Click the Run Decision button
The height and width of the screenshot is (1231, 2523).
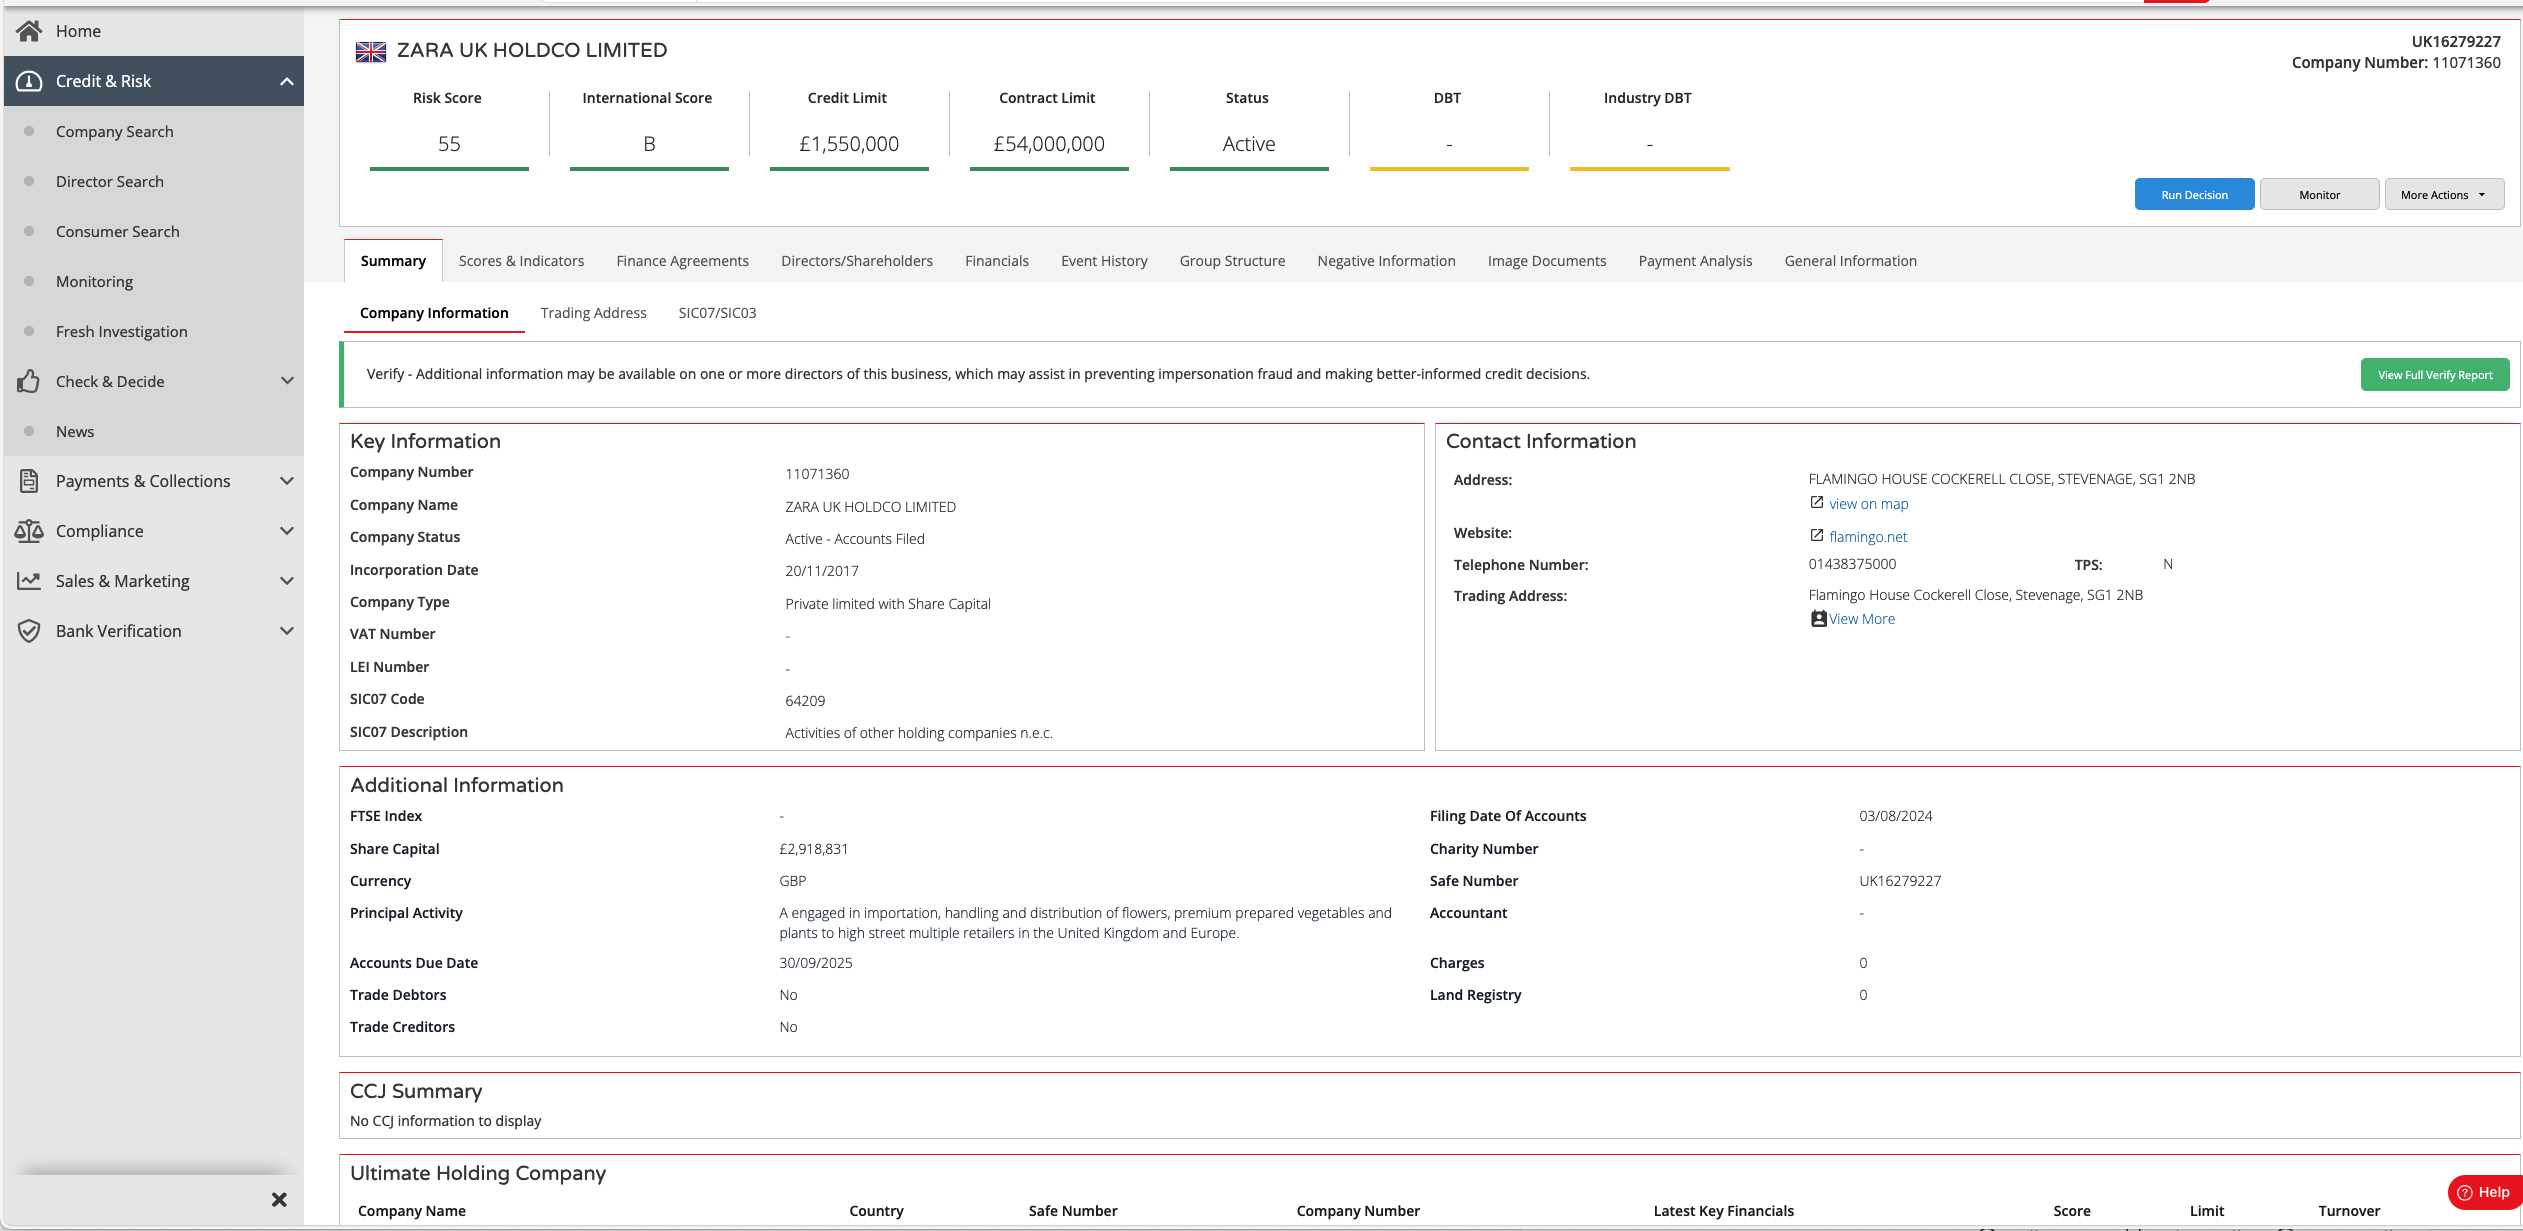tap(2194, 195)
